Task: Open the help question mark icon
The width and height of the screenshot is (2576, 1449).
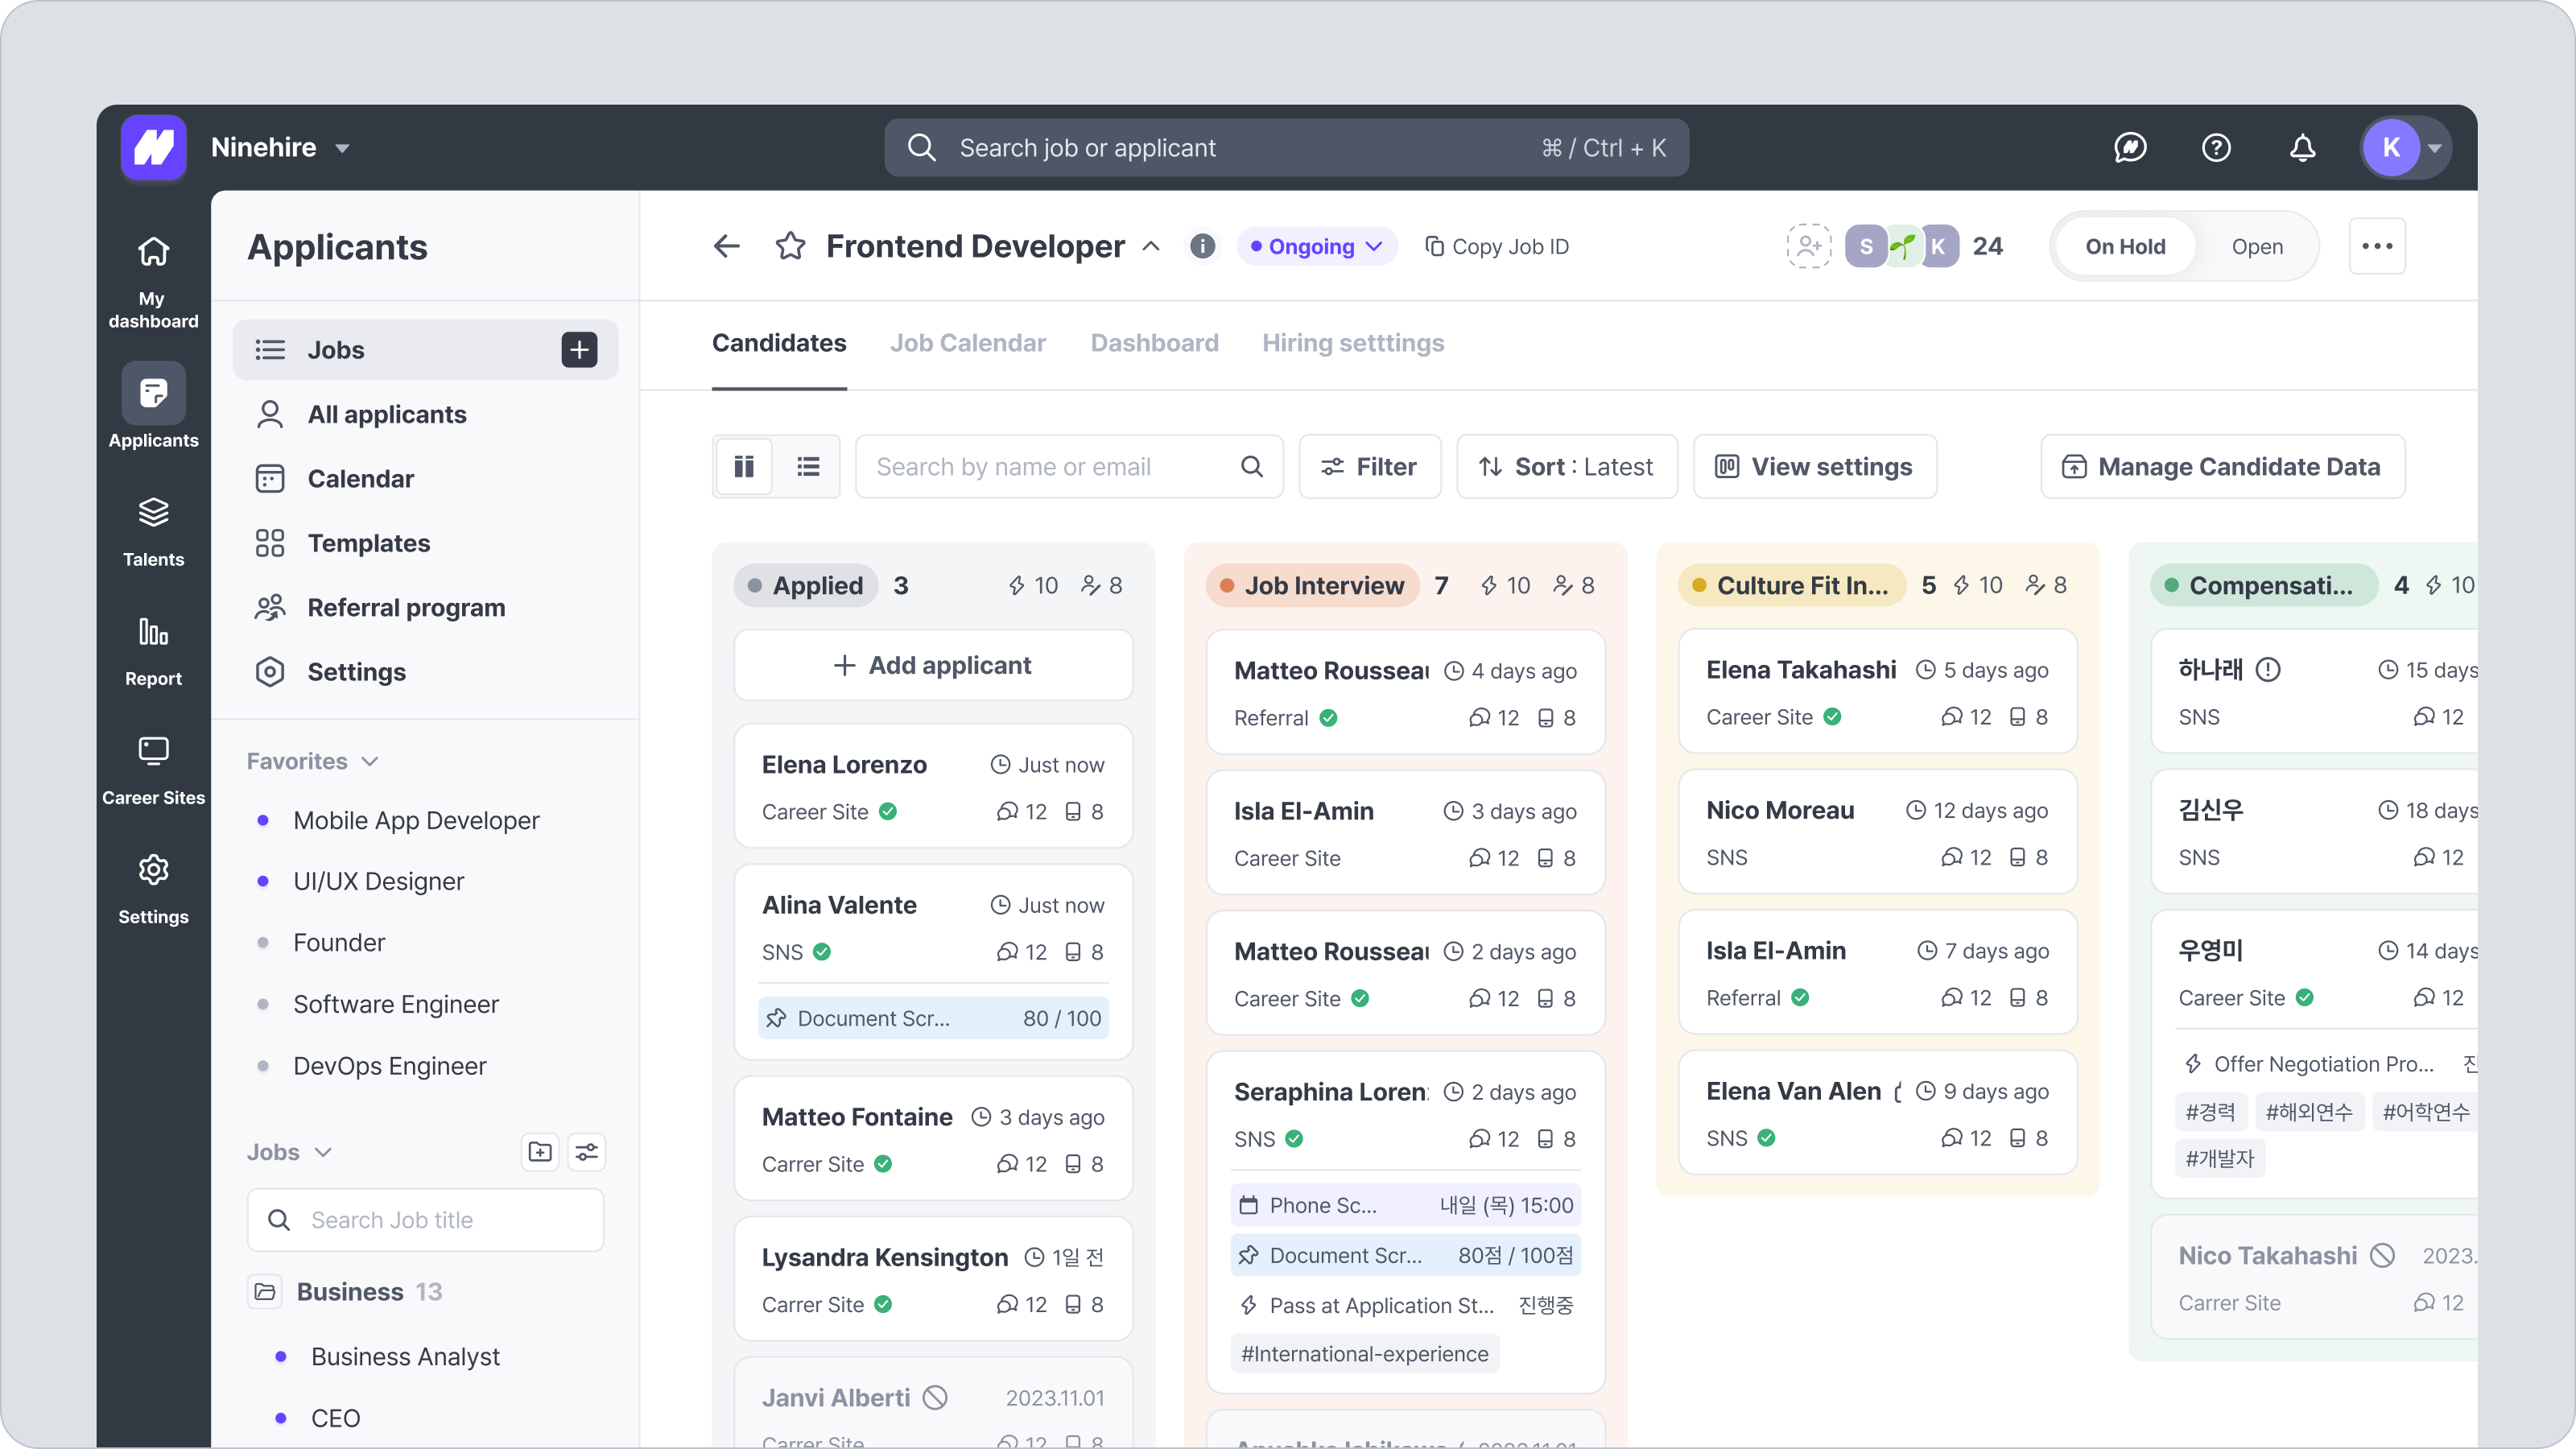Action: click(2216, 148)
